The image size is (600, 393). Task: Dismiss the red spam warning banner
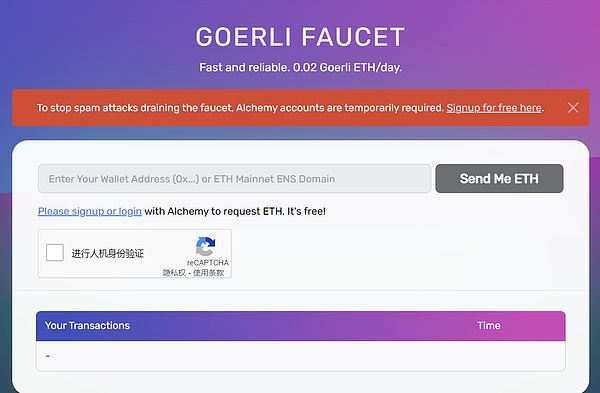tap(573, 108)
